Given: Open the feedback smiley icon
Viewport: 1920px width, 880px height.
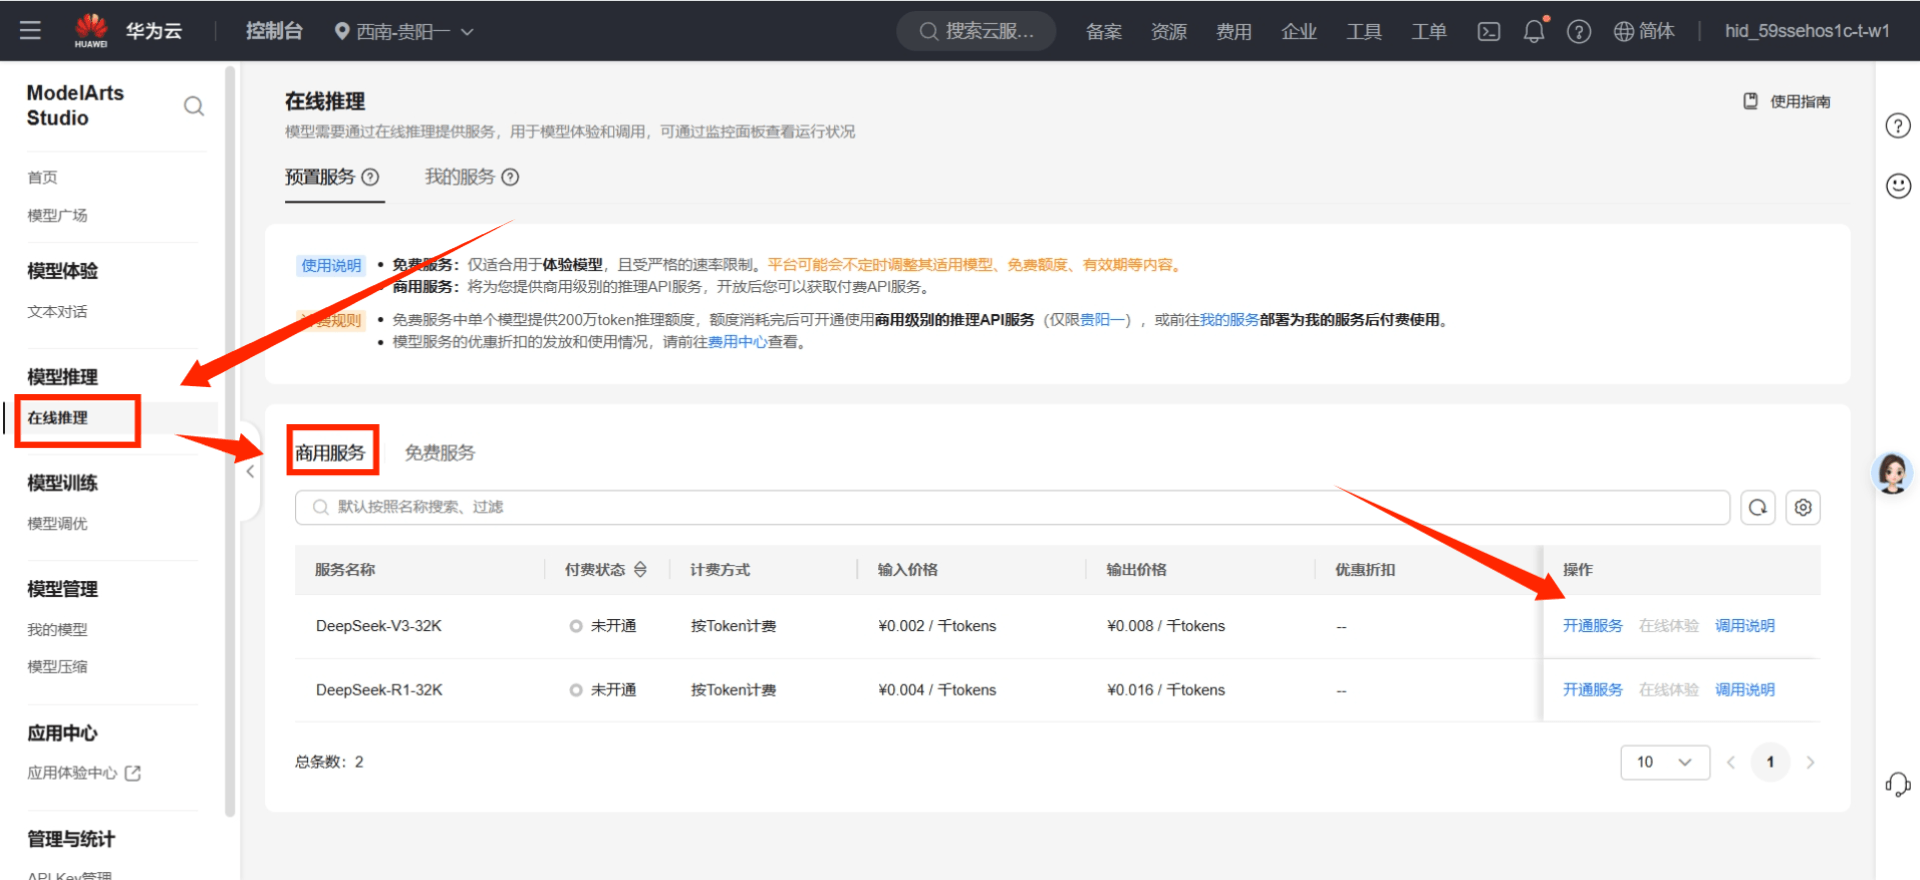Looking at the screenshot, I should [1898, 186].
